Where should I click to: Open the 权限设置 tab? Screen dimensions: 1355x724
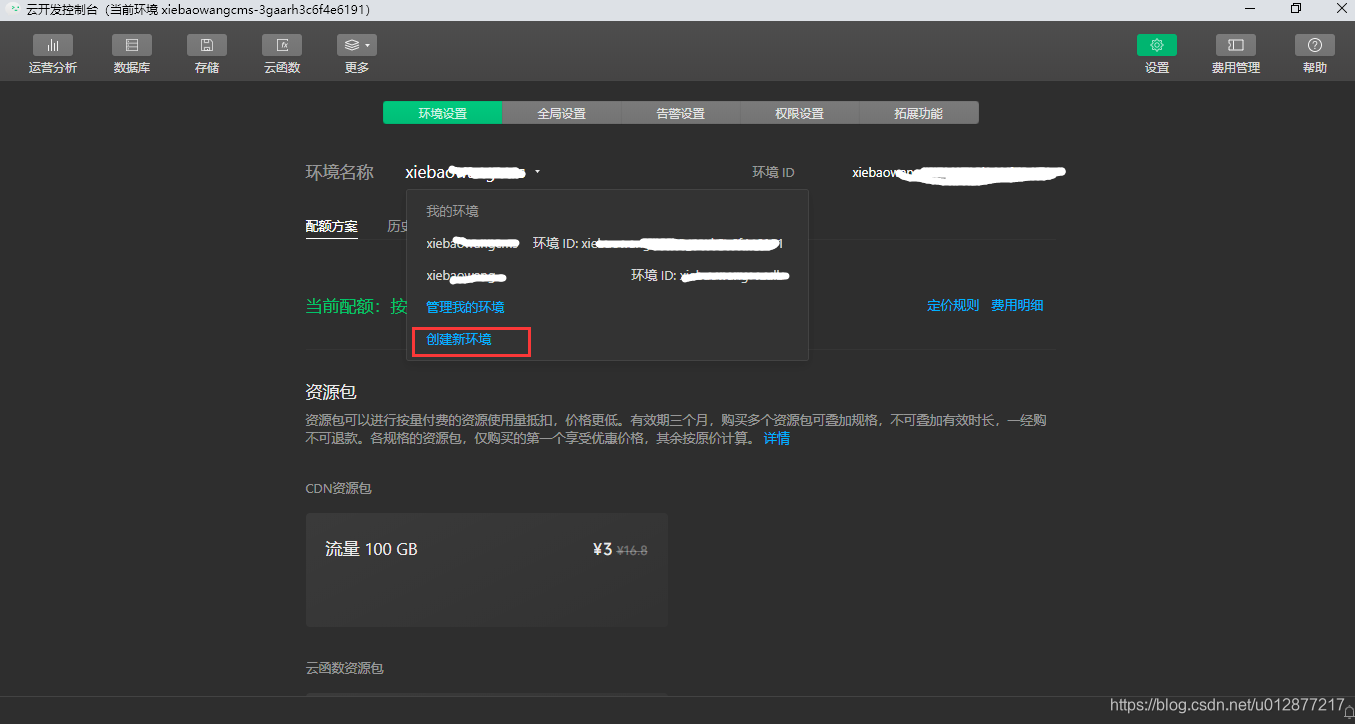(x=799, y=112)
